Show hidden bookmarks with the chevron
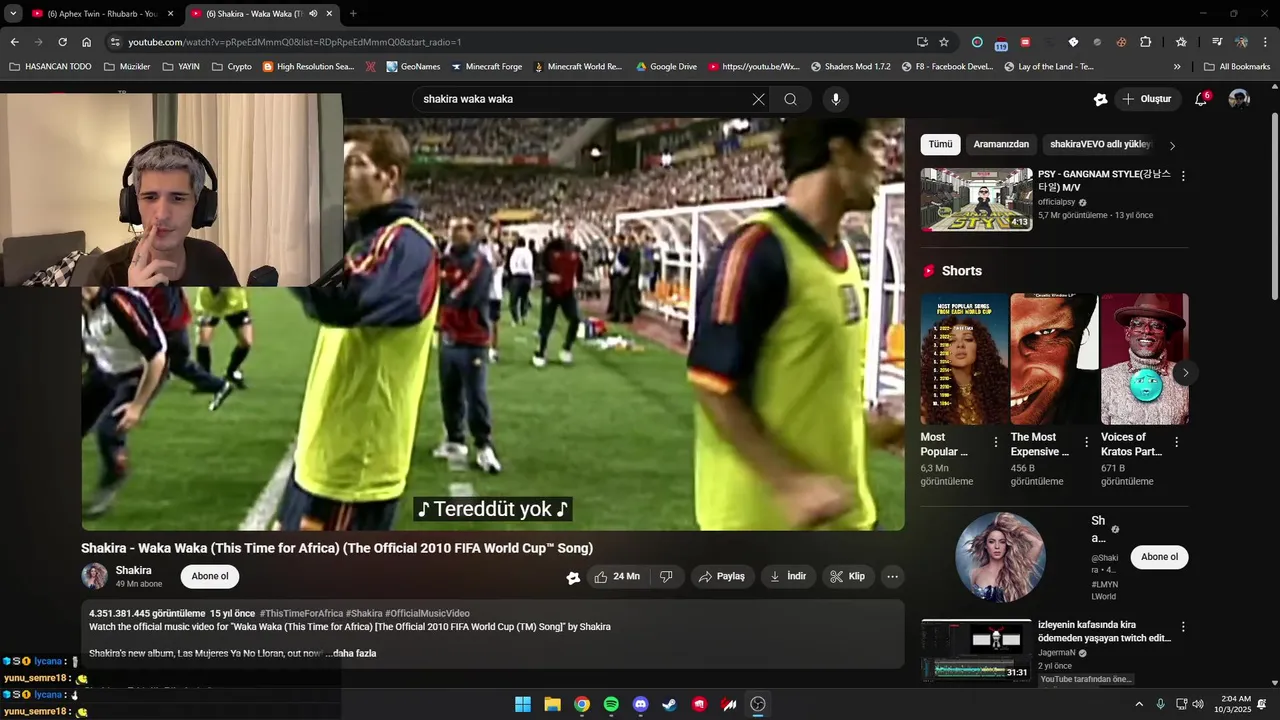The width and height of the screenshot is (1280, 720). [x=1177, y=67]
